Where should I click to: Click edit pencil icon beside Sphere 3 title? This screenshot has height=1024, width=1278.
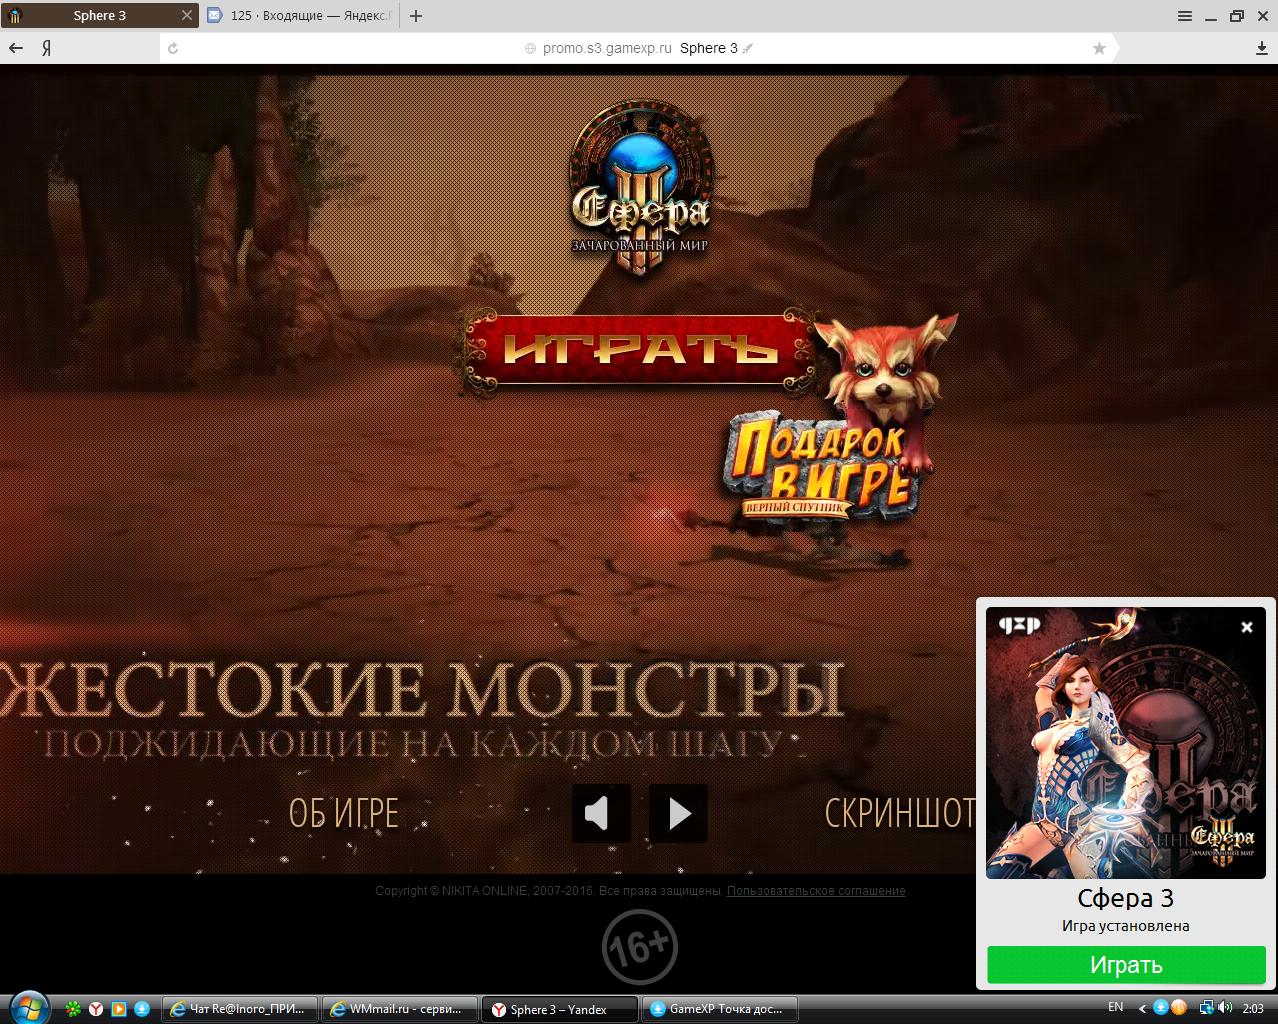point(747,48)
